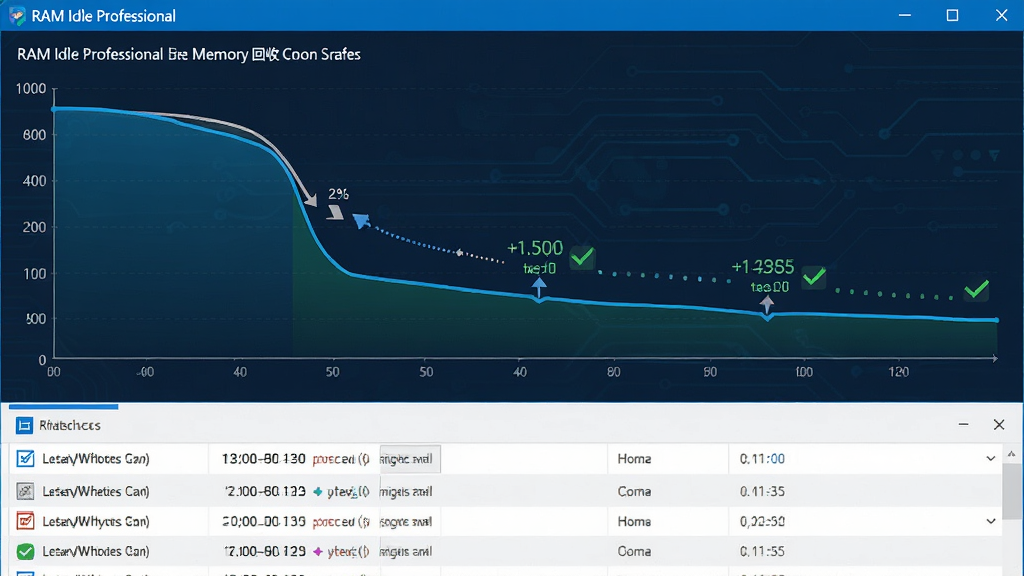Minimize the Rfiatschces panel
1024x576 pixels.
(963, 424)
